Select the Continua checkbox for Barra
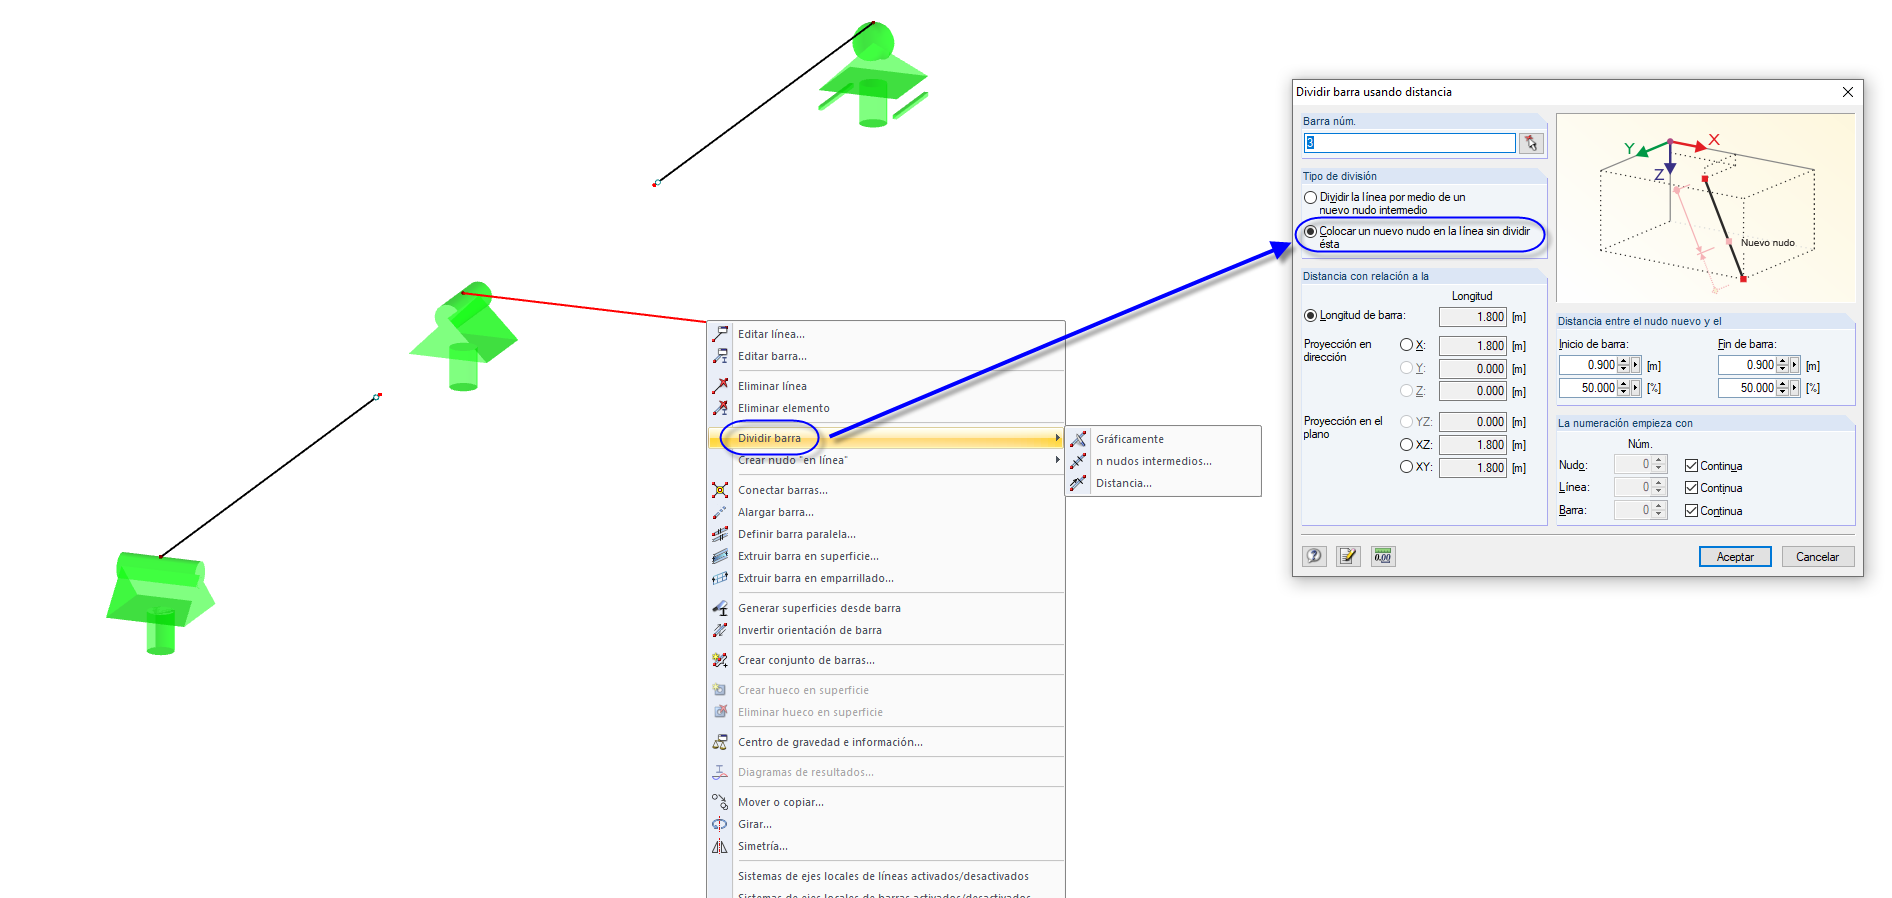 coord(1691,511)
